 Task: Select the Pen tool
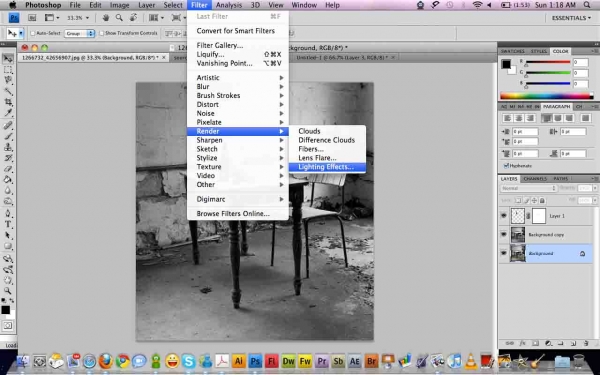8,213
